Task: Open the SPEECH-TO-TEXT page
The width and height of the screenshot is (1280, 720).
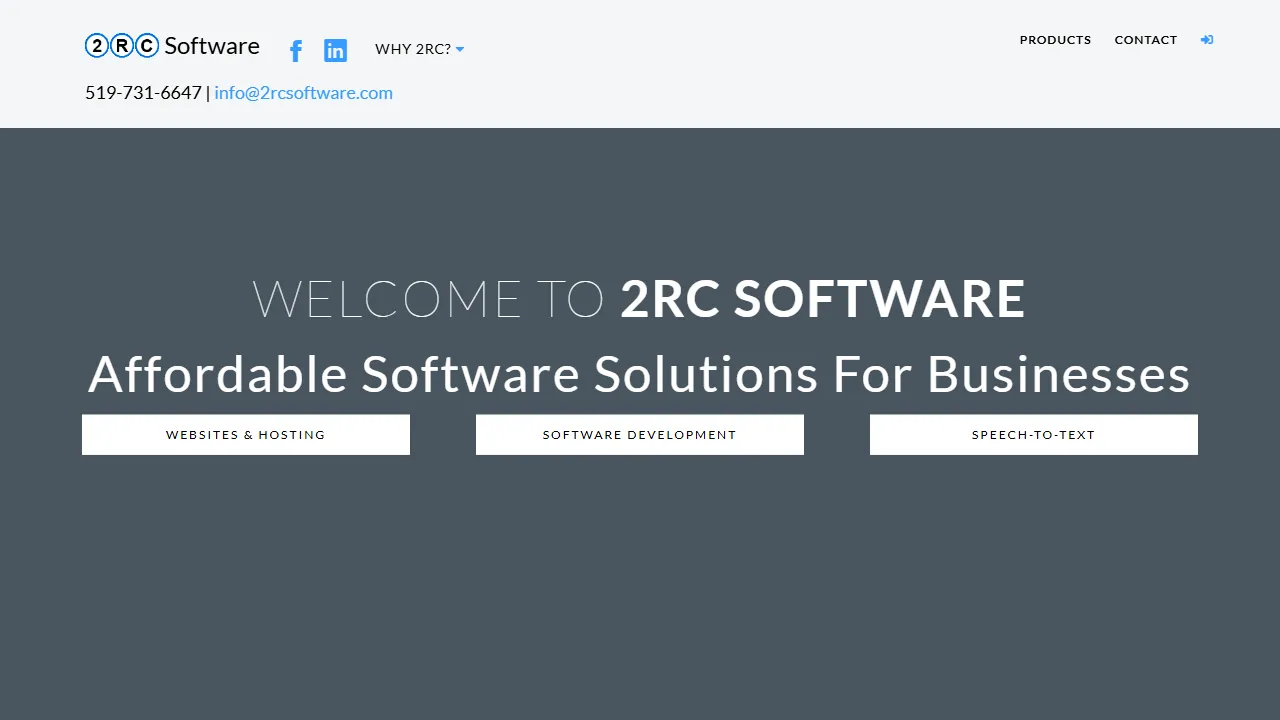Action: 1033,434
